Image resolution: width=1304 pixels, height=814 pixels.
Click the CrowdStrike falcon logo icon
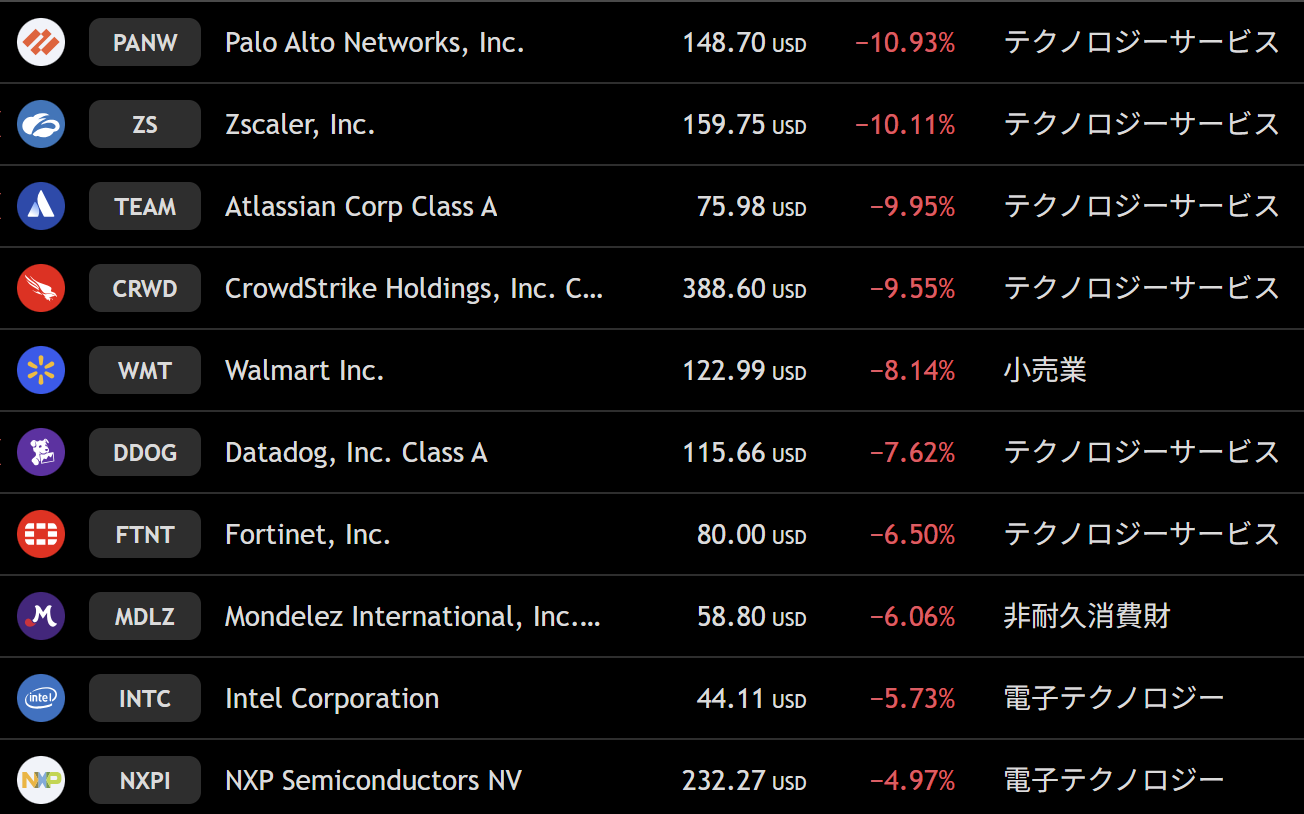[41, 289]
